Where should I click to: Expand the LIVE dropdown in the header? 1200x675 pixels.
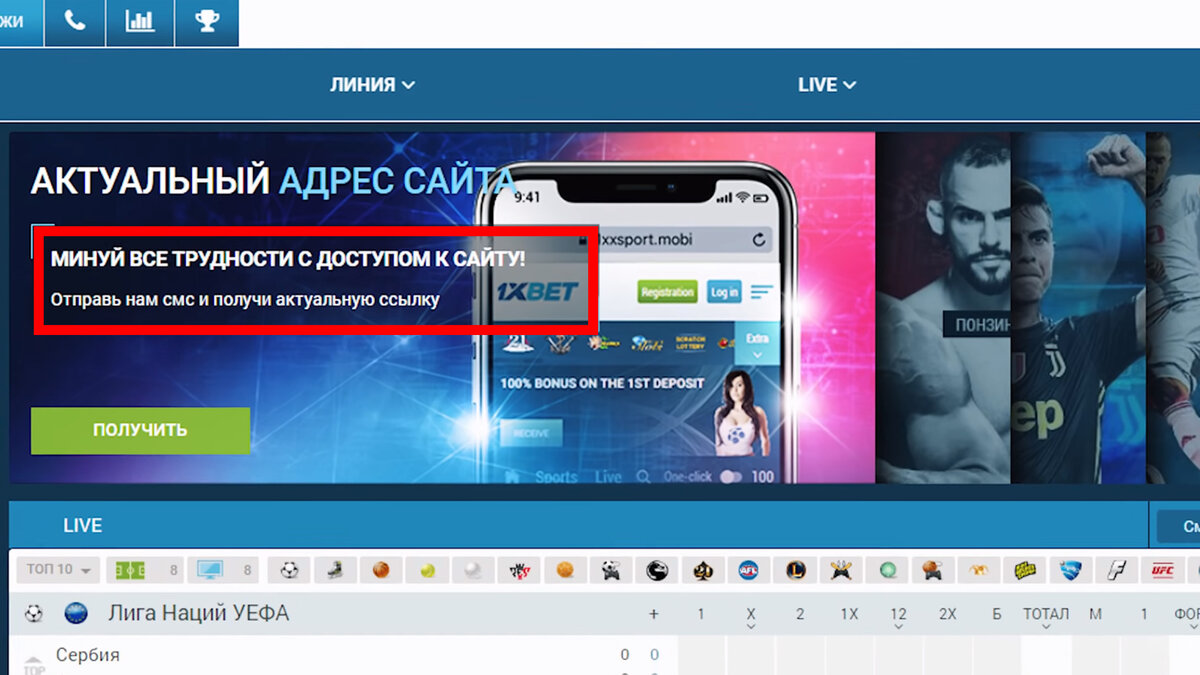(x=826, y=84)
